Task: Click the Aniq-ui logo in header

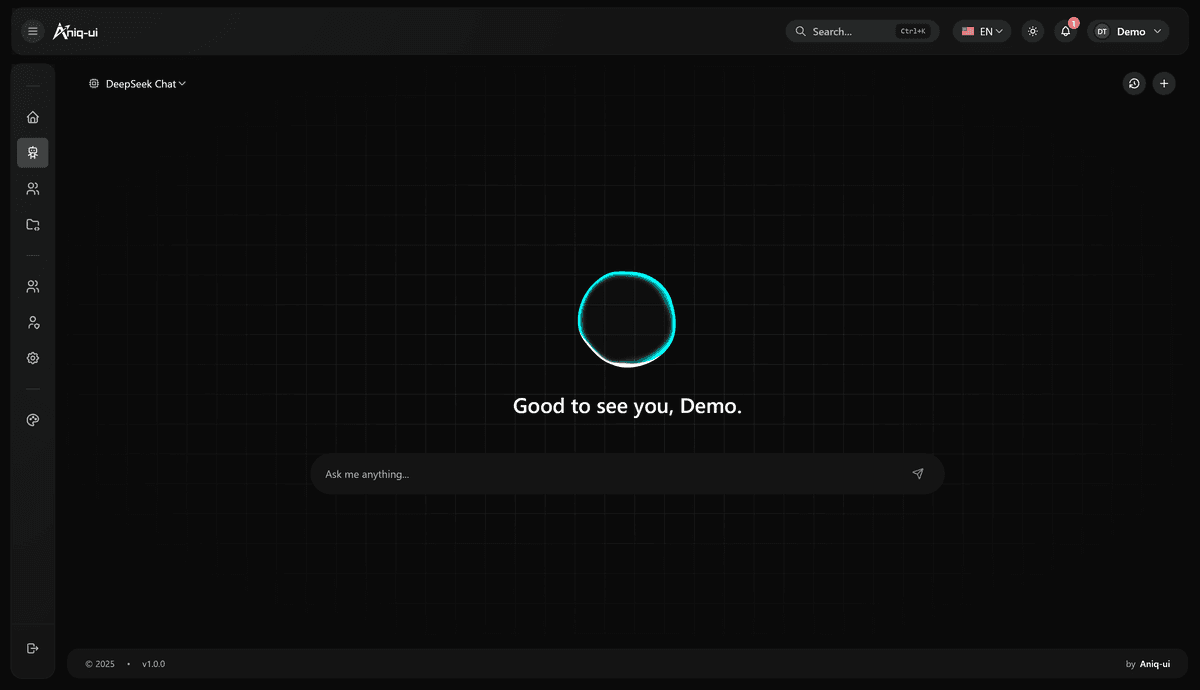Action: [x=76, y=32]
